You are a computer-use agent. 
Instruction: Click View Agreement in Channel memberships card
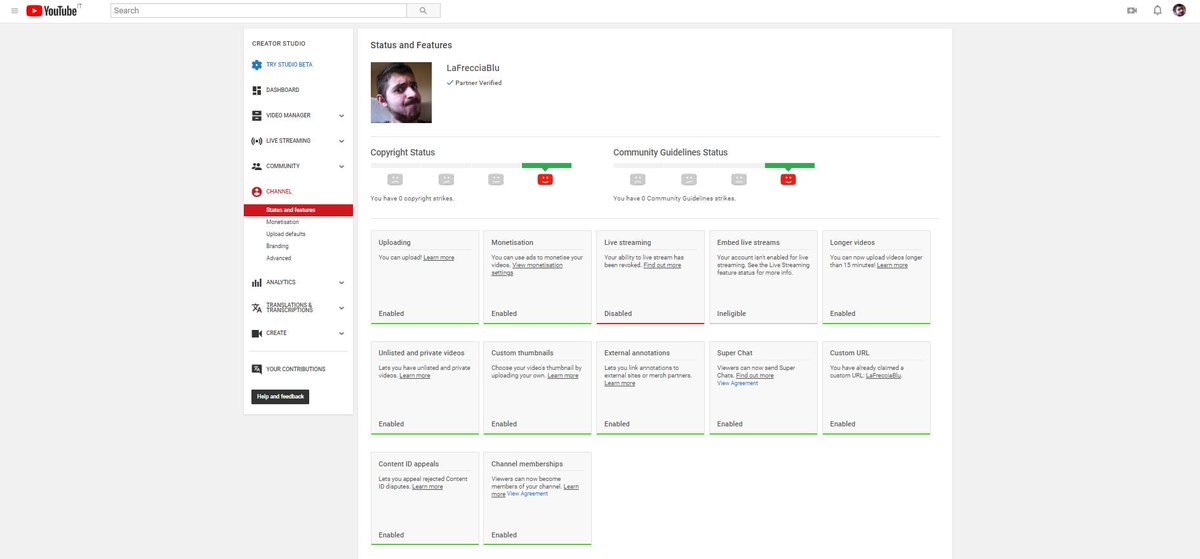[527, 494]
